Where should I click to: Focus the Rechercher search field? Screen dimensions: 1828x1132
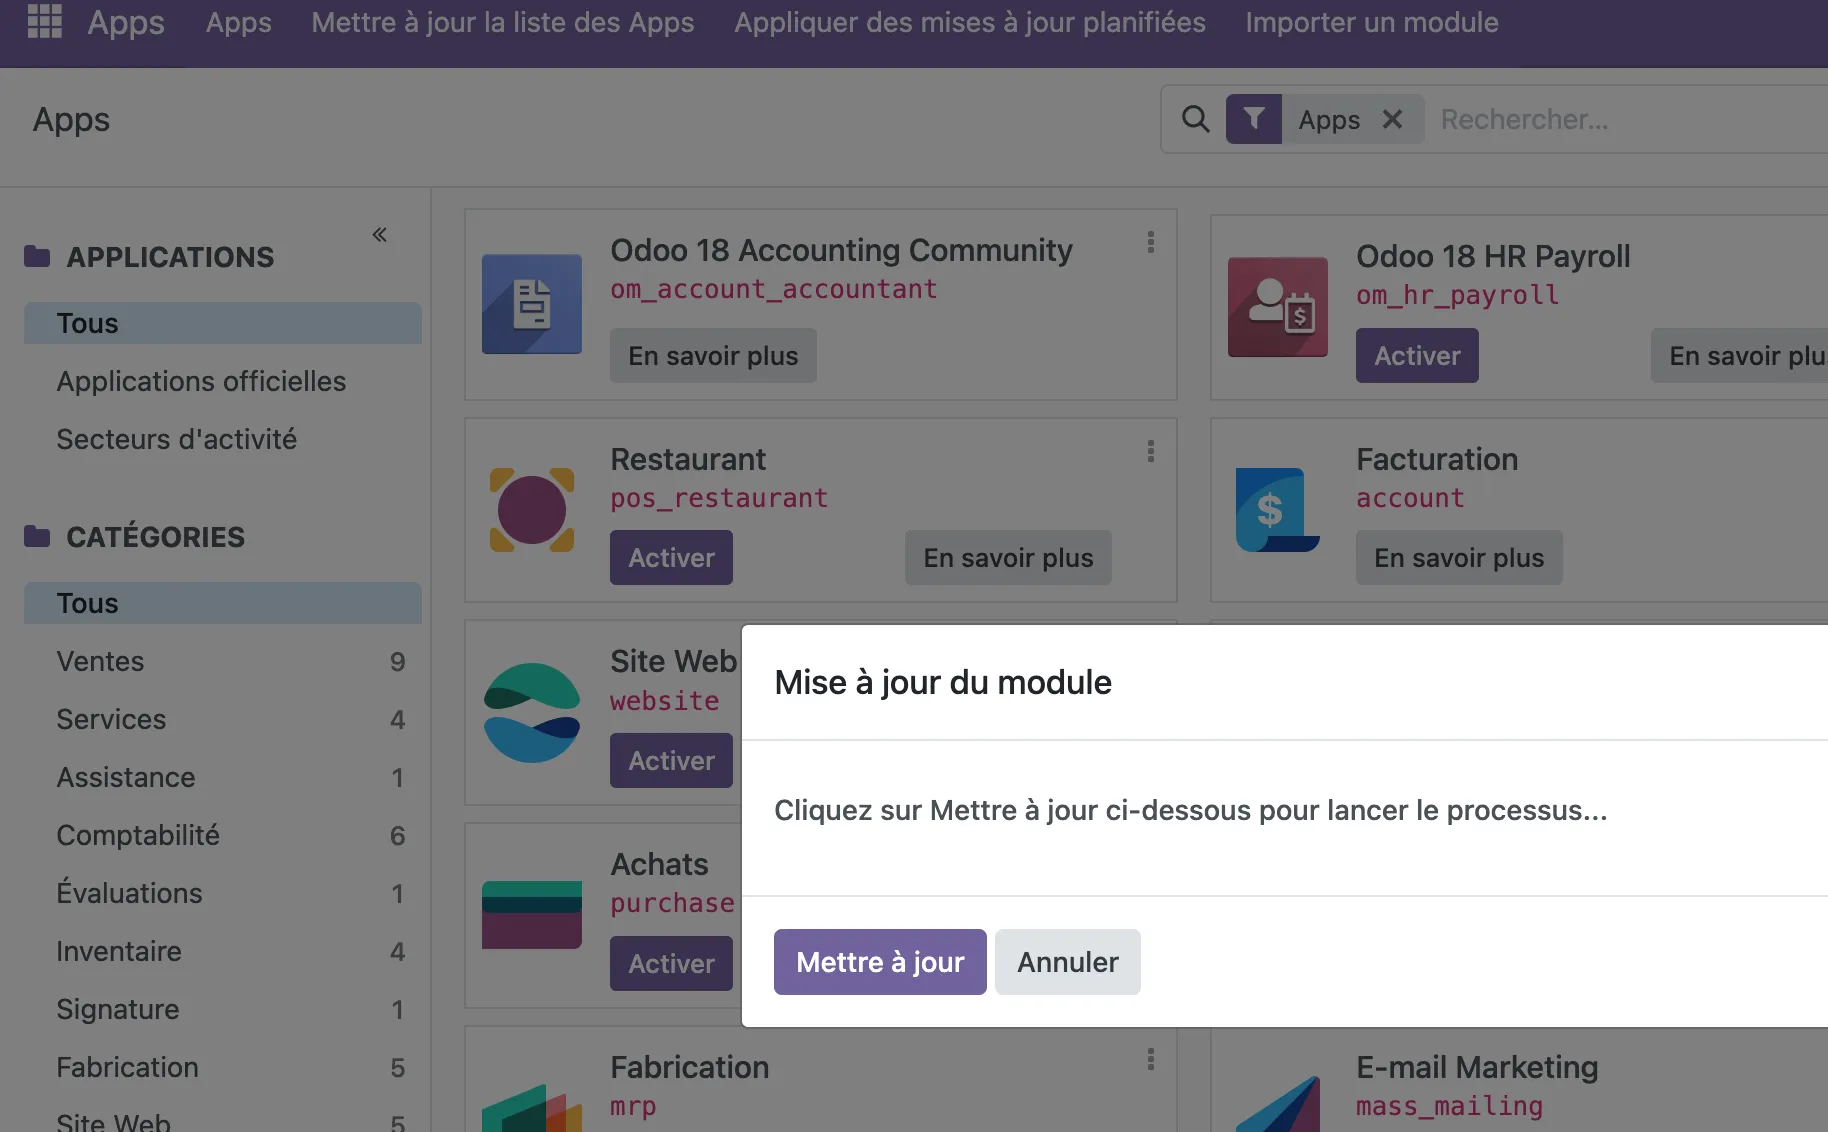1630,119
